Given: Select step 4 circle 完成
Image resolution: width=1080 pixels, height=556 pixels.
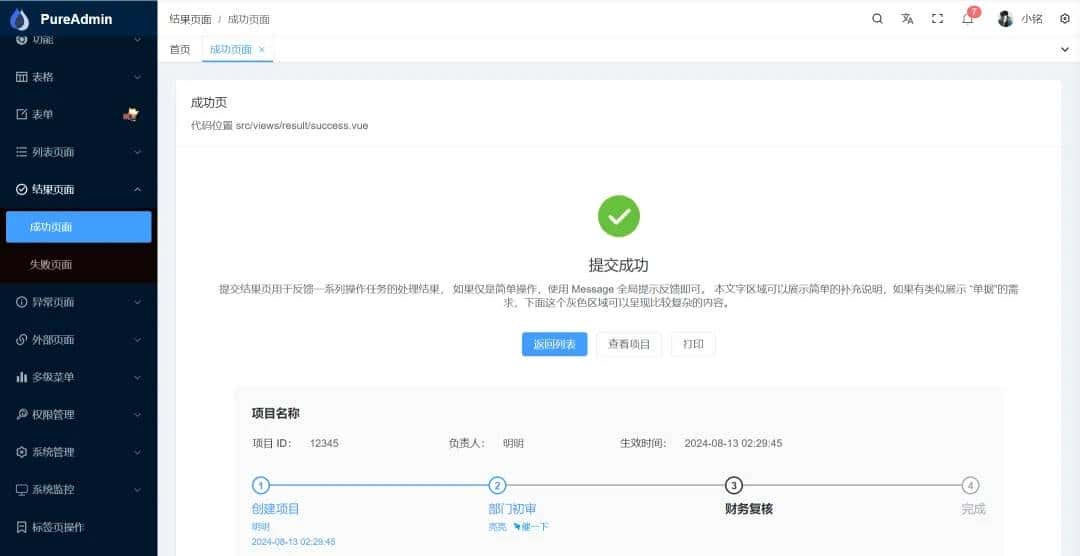Looking at the screenshot, I should tap(970, 486).
